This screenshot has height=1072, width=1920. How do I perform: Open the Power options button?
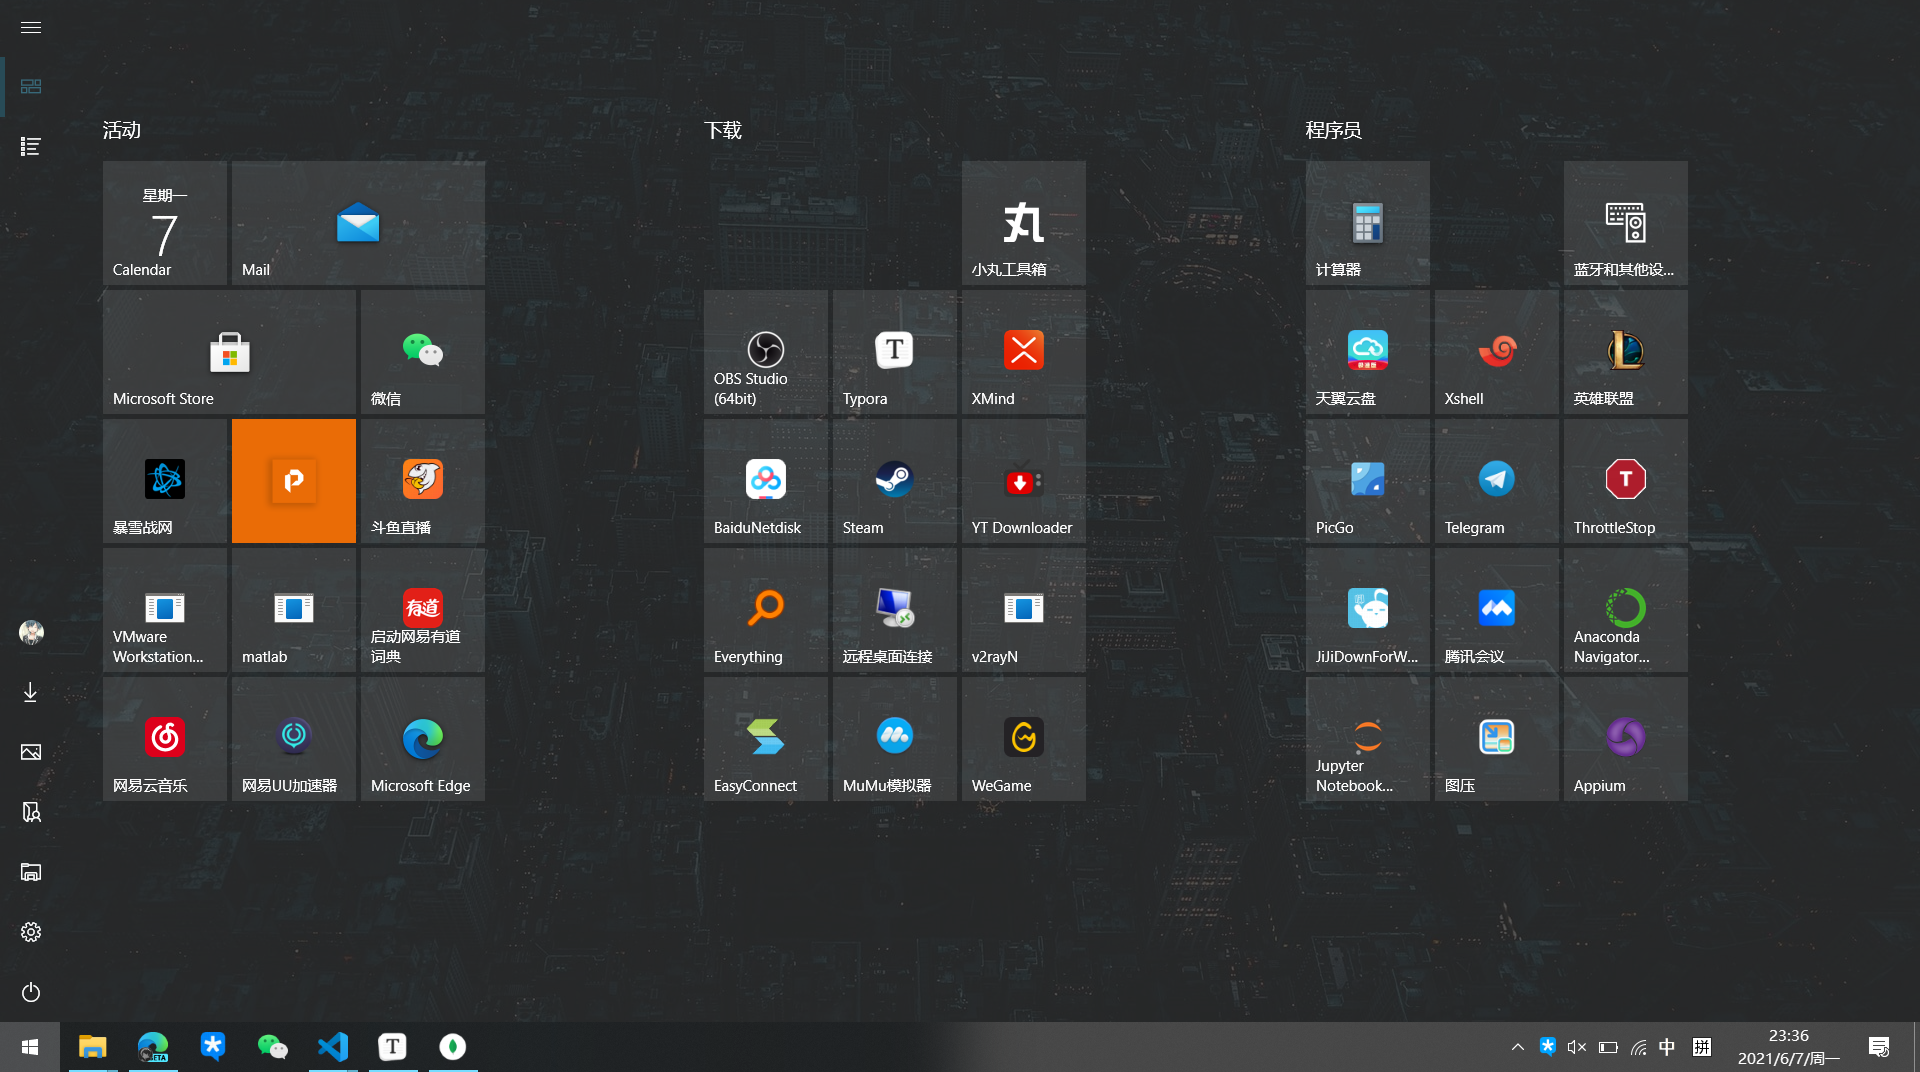pos(31,992)
